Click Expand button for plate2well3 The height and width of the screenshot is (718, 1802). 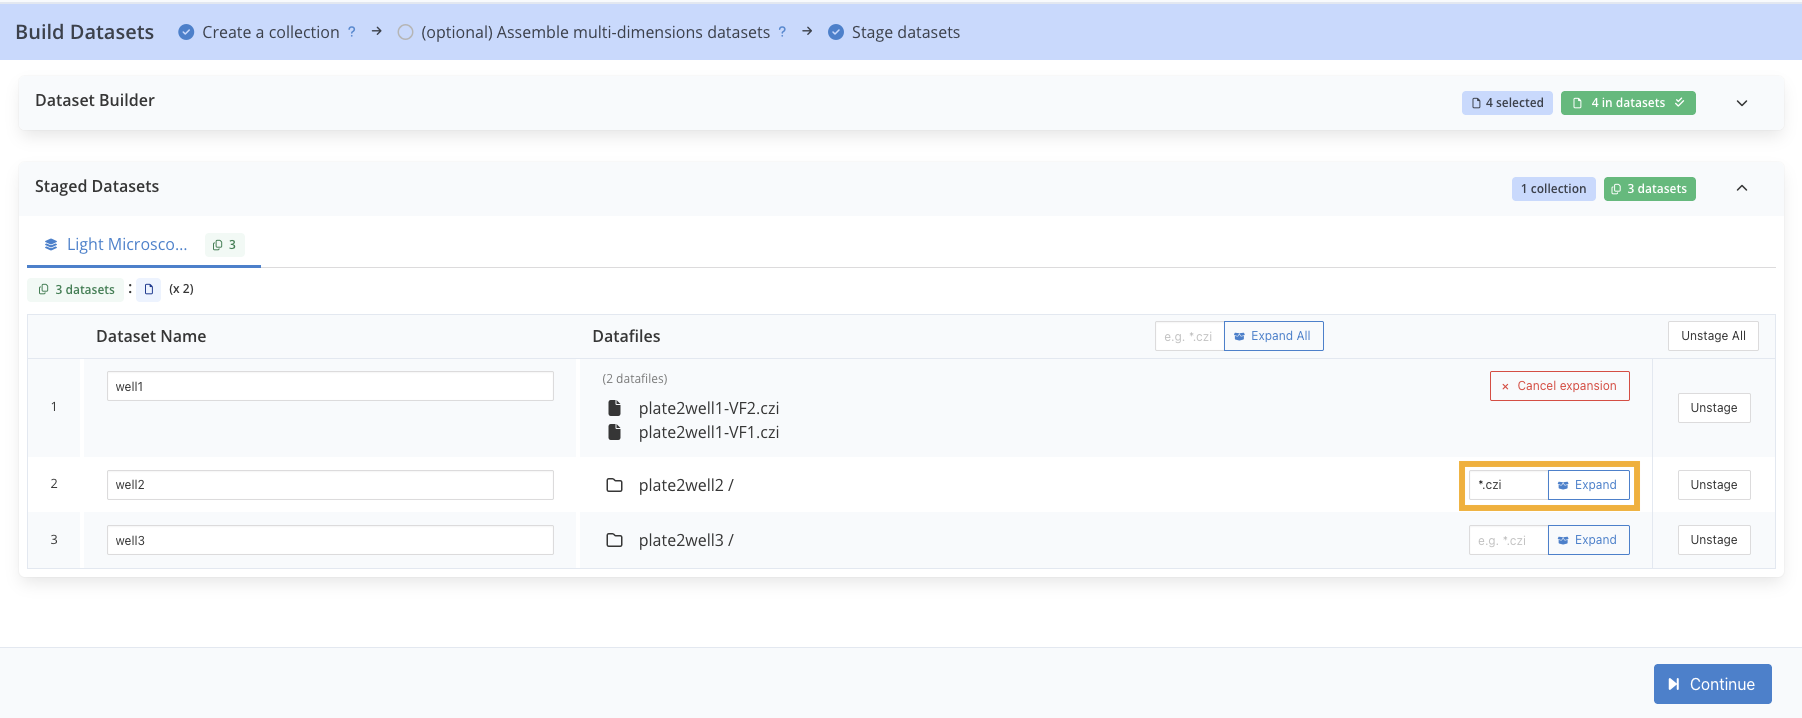click(x=1588, y=540)
